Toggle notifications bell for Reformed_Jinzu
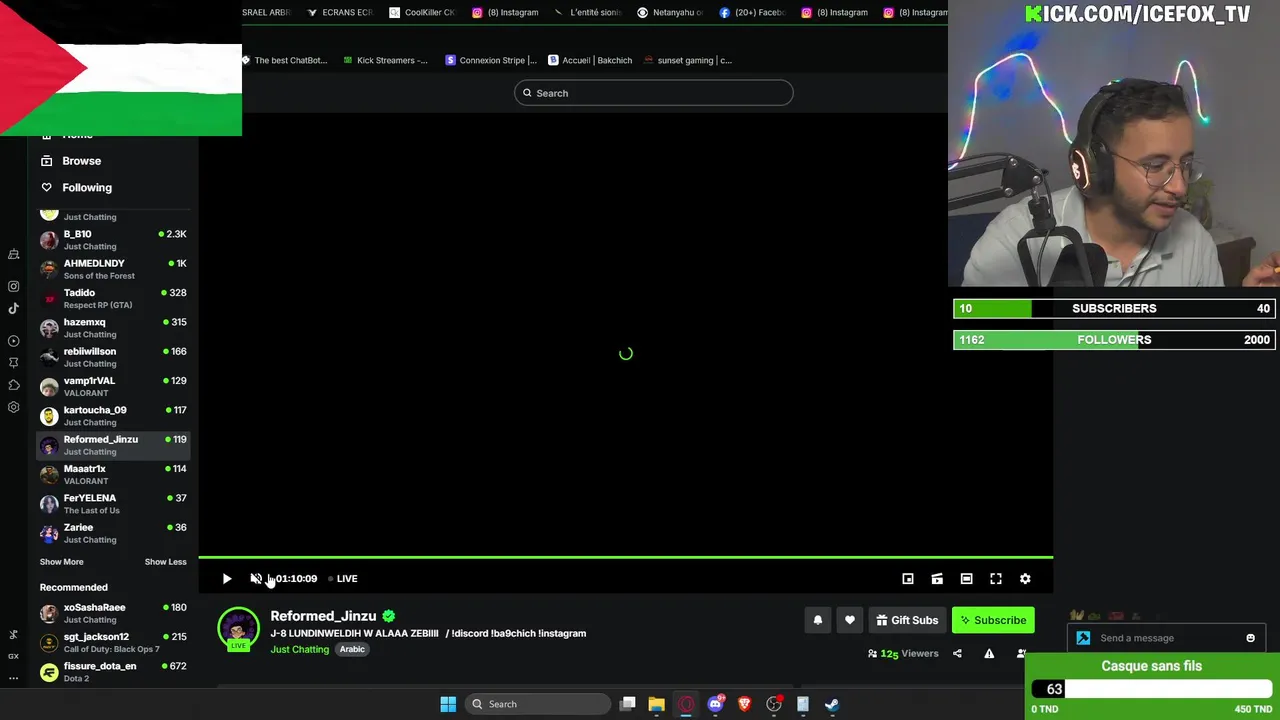Viewport: 1280px width, 720px height. click(x=818, y=620)
